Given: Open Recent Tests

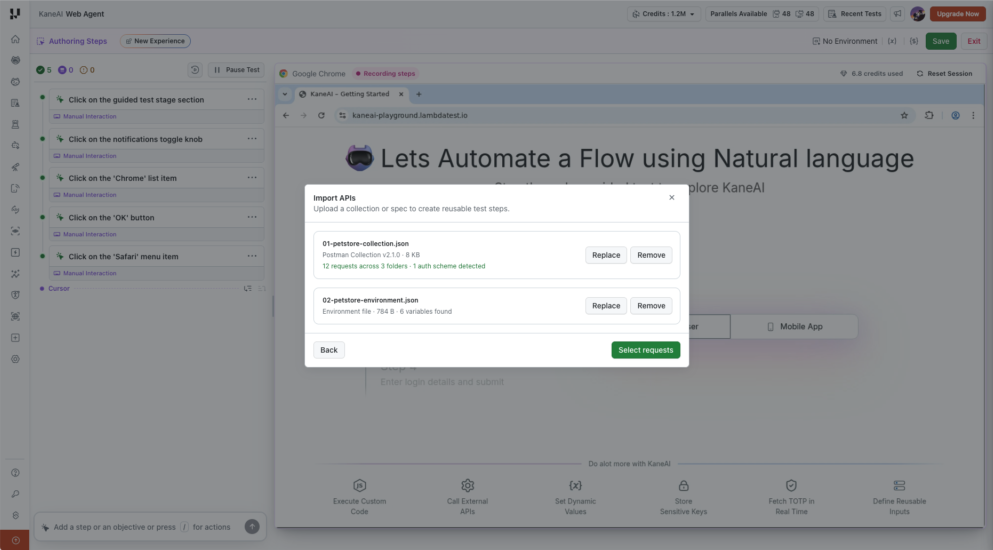Looking at the screenshot, I should point(854,14).
